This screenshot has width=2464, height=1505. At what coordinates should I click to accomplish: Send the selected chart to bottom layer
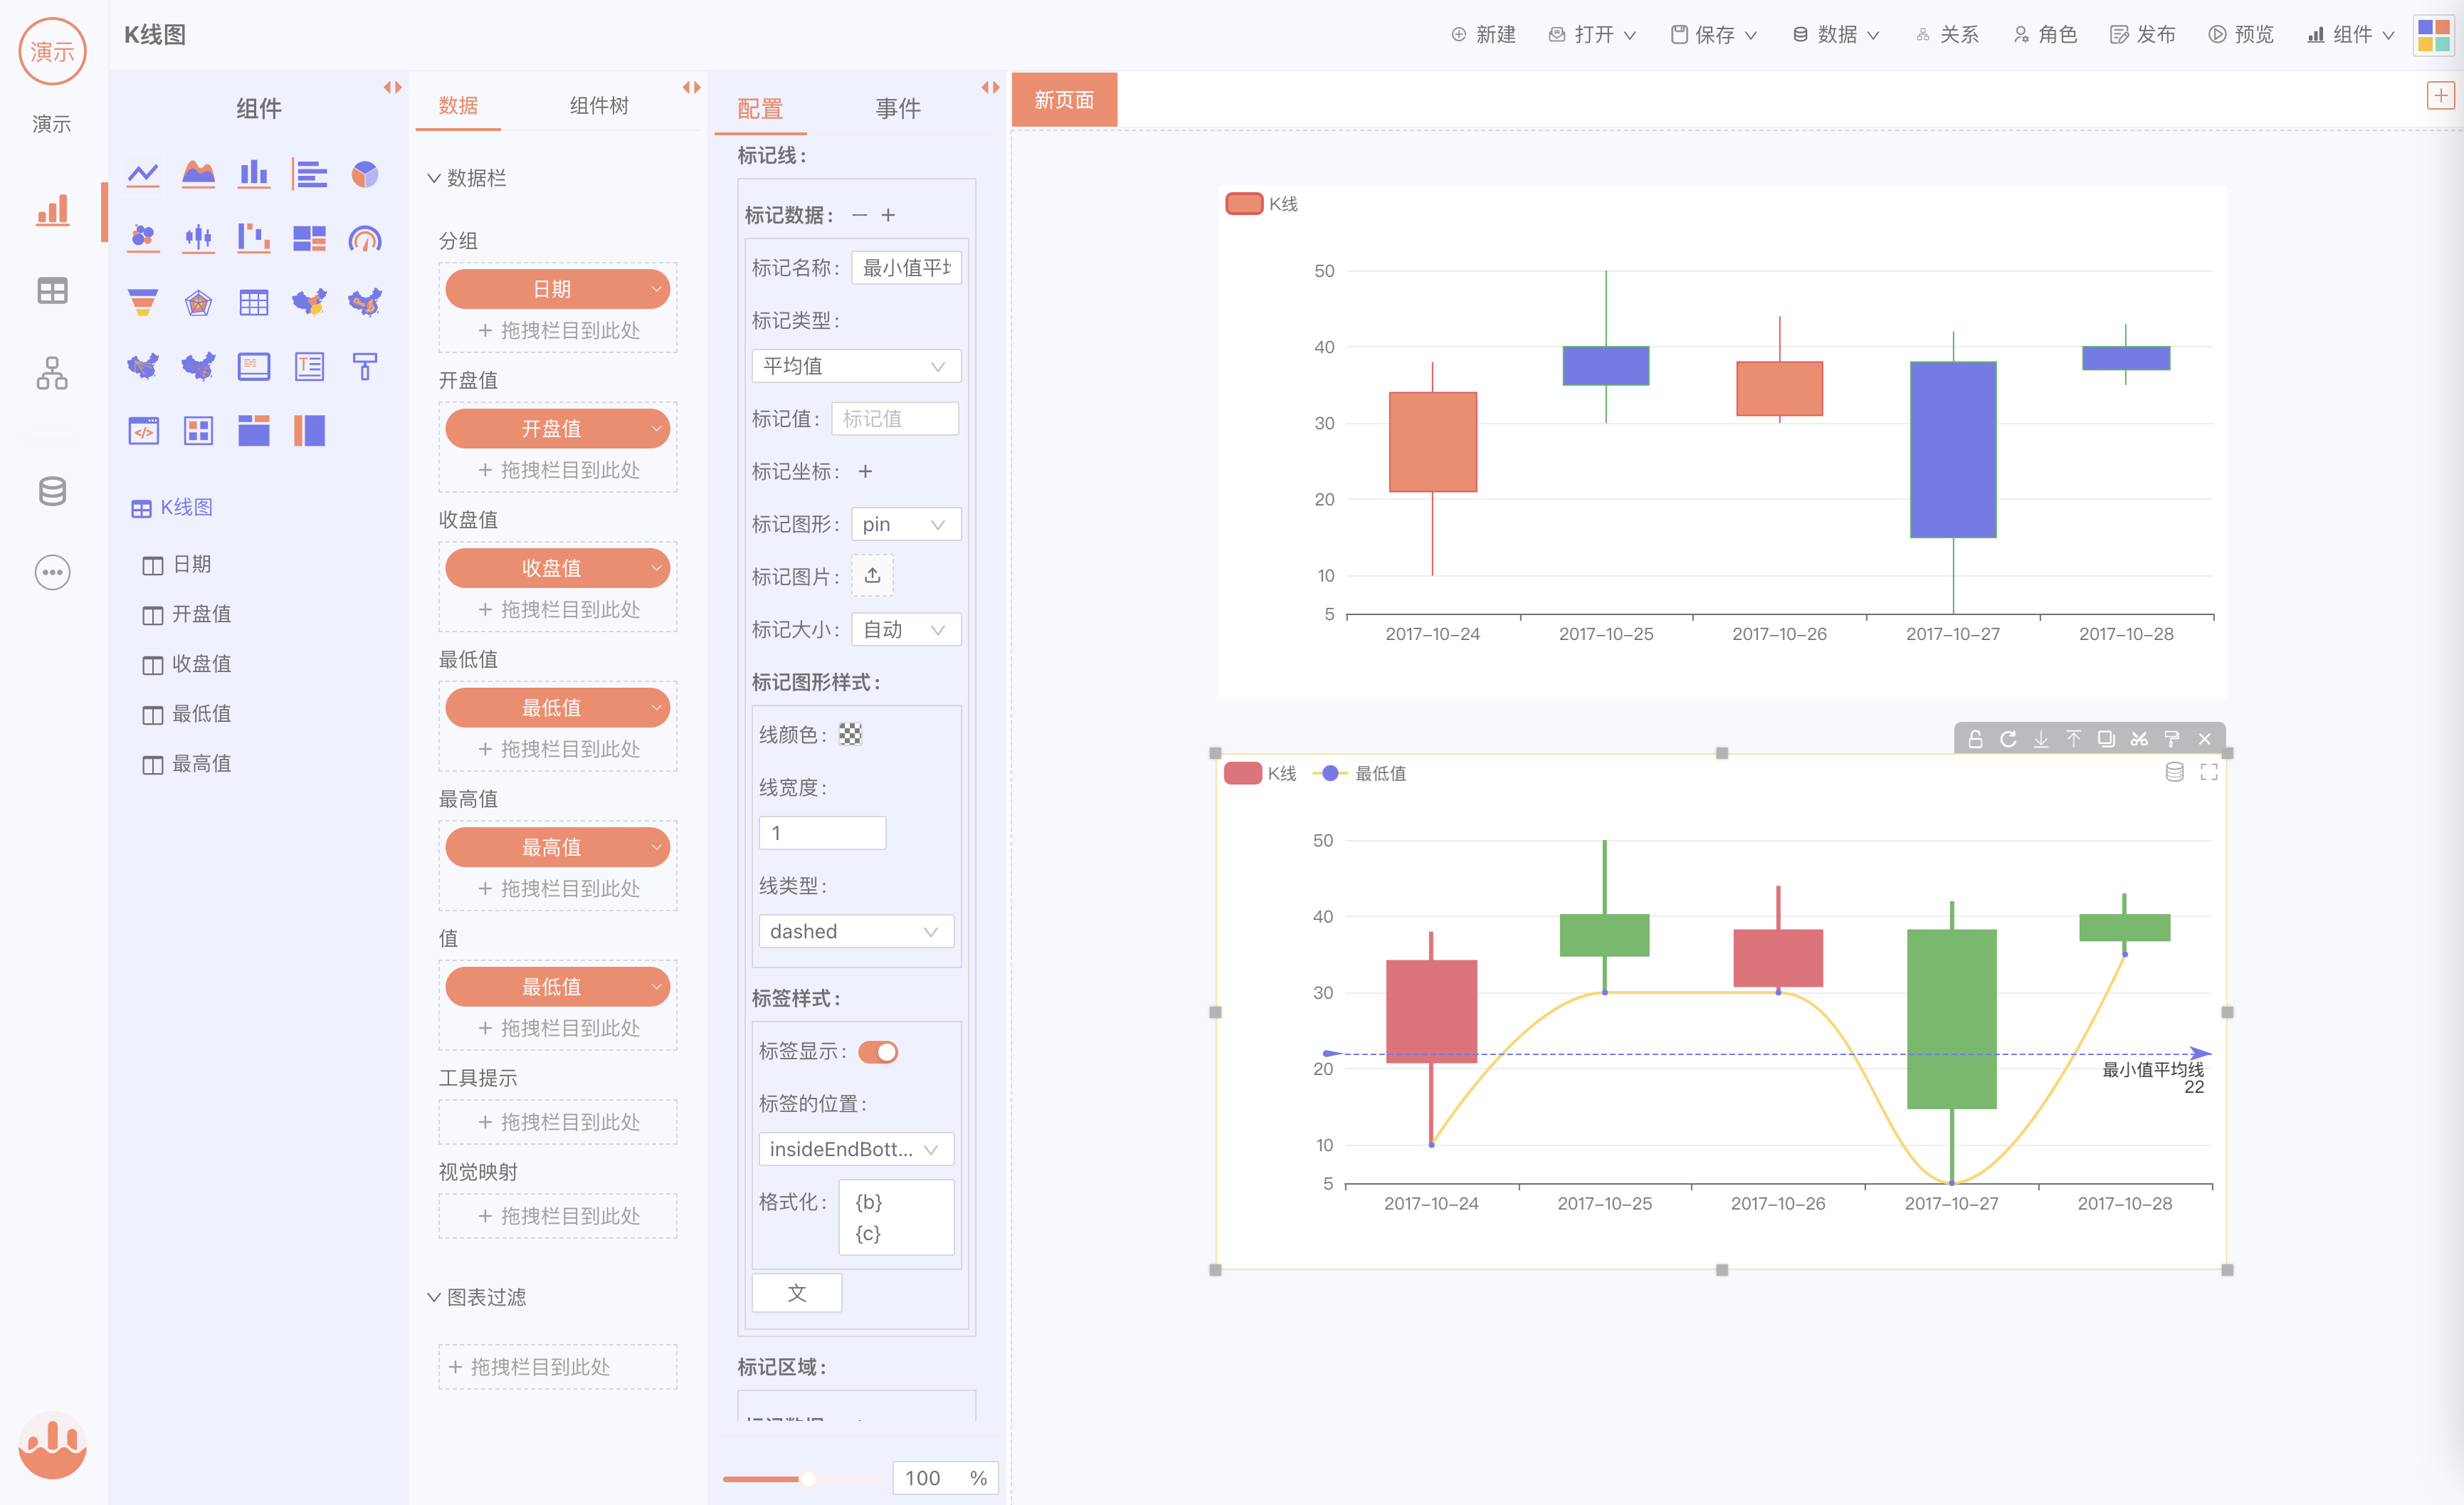pyautogui.click(x=2041, y=739)
